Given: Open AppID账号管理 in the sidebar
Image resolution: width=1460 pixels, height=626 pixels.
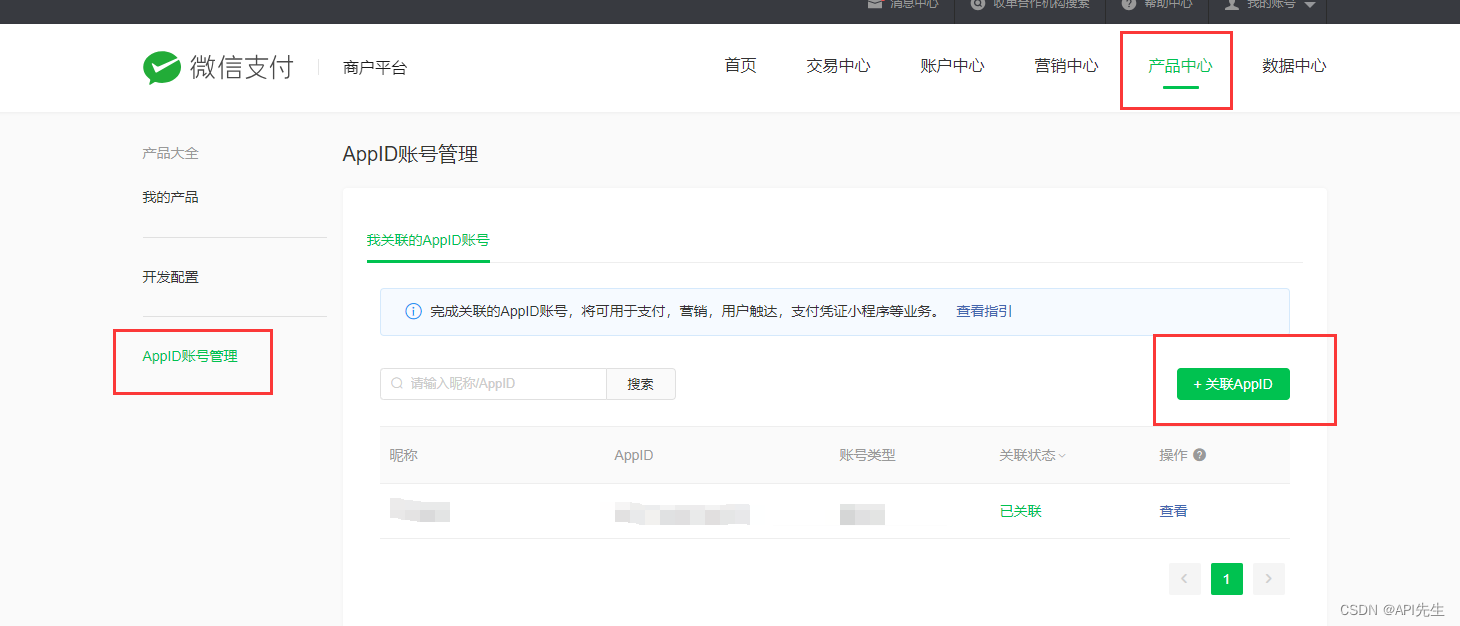Looking at the screenshot, I should pos(190,356).
